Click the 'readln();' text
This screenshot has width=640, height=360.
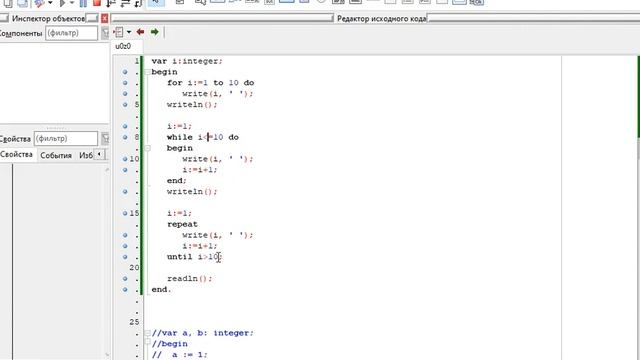click(x=190, y=278)
